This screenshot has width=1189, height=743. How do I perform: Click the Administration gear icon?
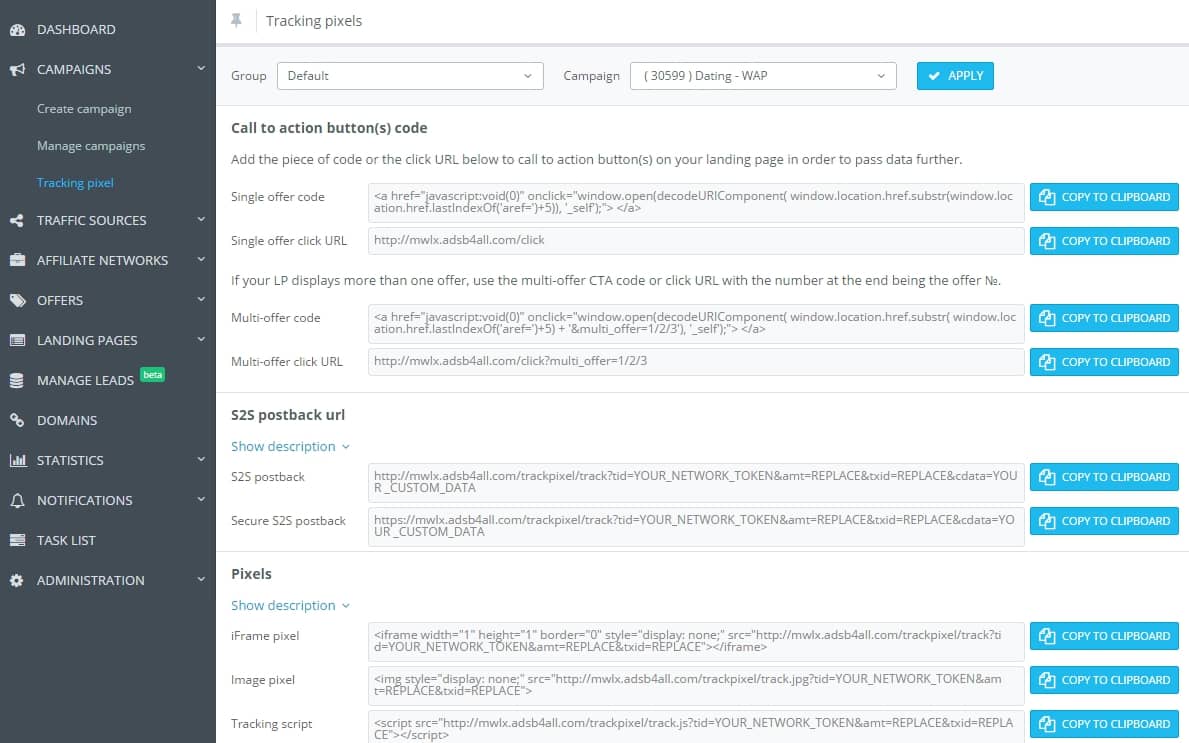tap(17, 581)
